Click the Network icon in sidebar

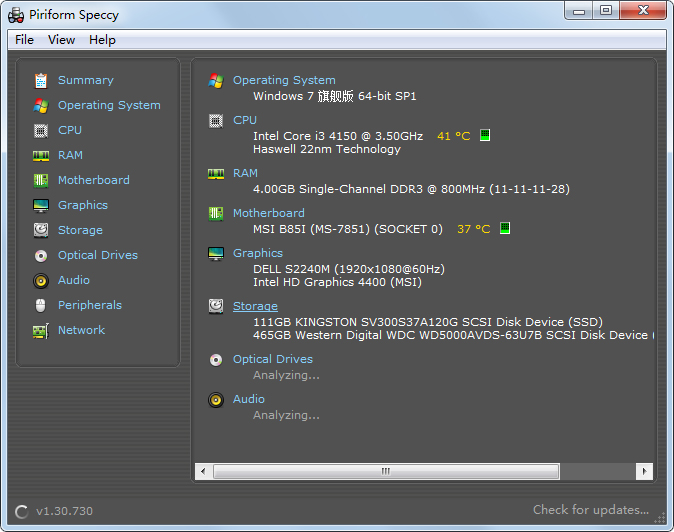pyautogui.click(x=41, y=330)
